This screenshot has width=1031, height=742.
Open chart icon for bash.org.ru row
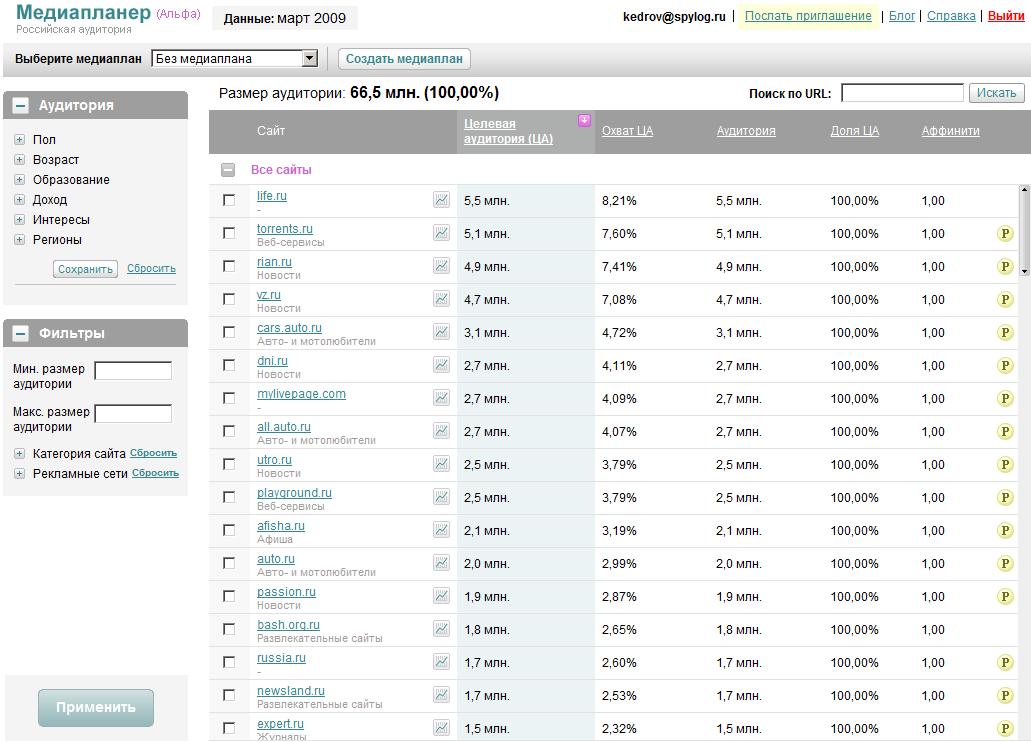(x=441, y=628)
